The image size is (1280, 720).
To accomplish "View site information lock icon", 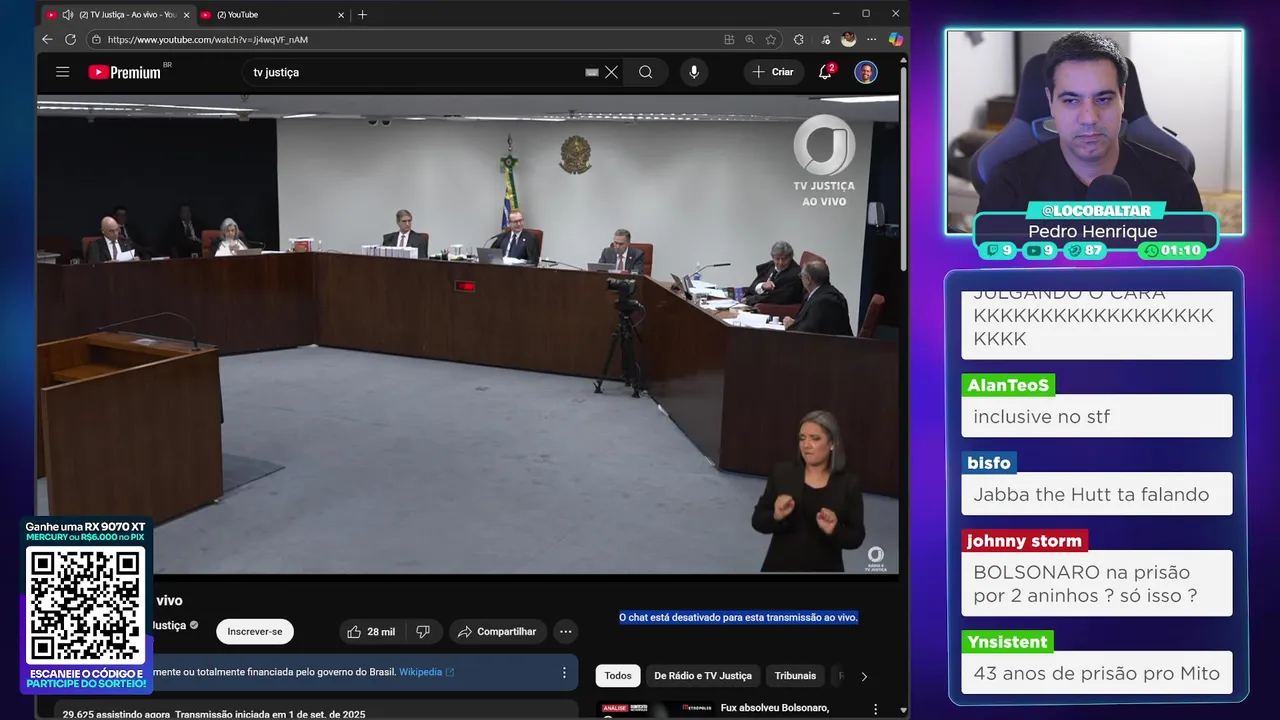I will tap(96, 40).
